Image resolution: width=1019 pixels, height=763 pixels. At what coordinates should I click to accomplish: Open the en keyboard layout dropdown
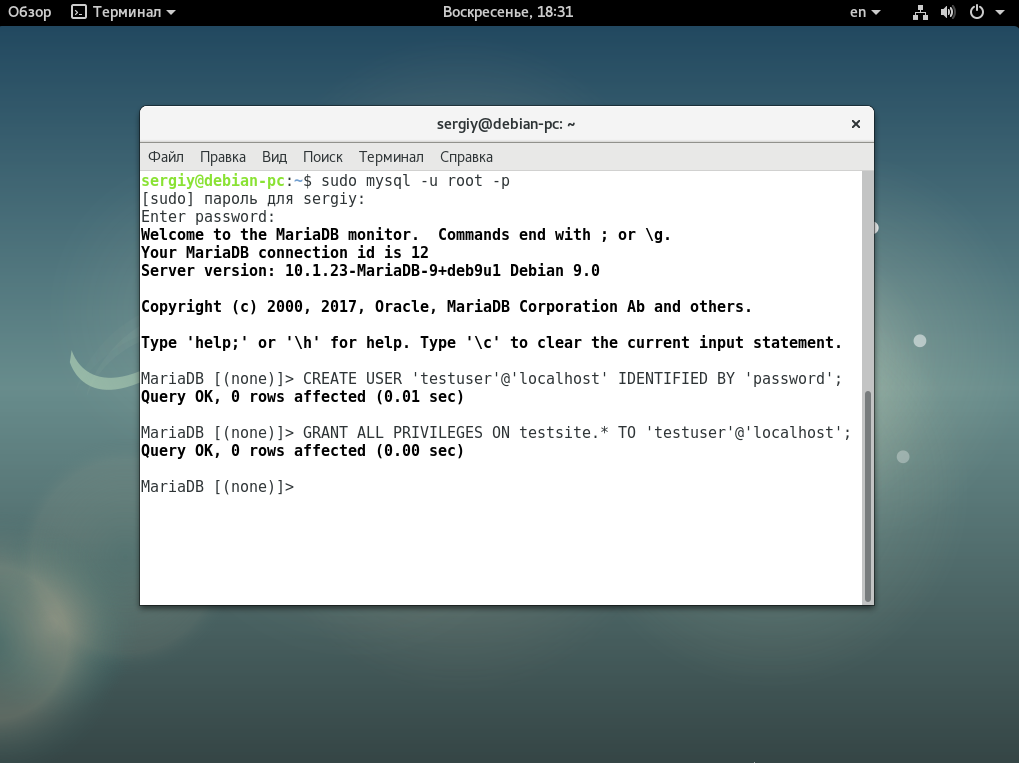click(x=865, y=12)
